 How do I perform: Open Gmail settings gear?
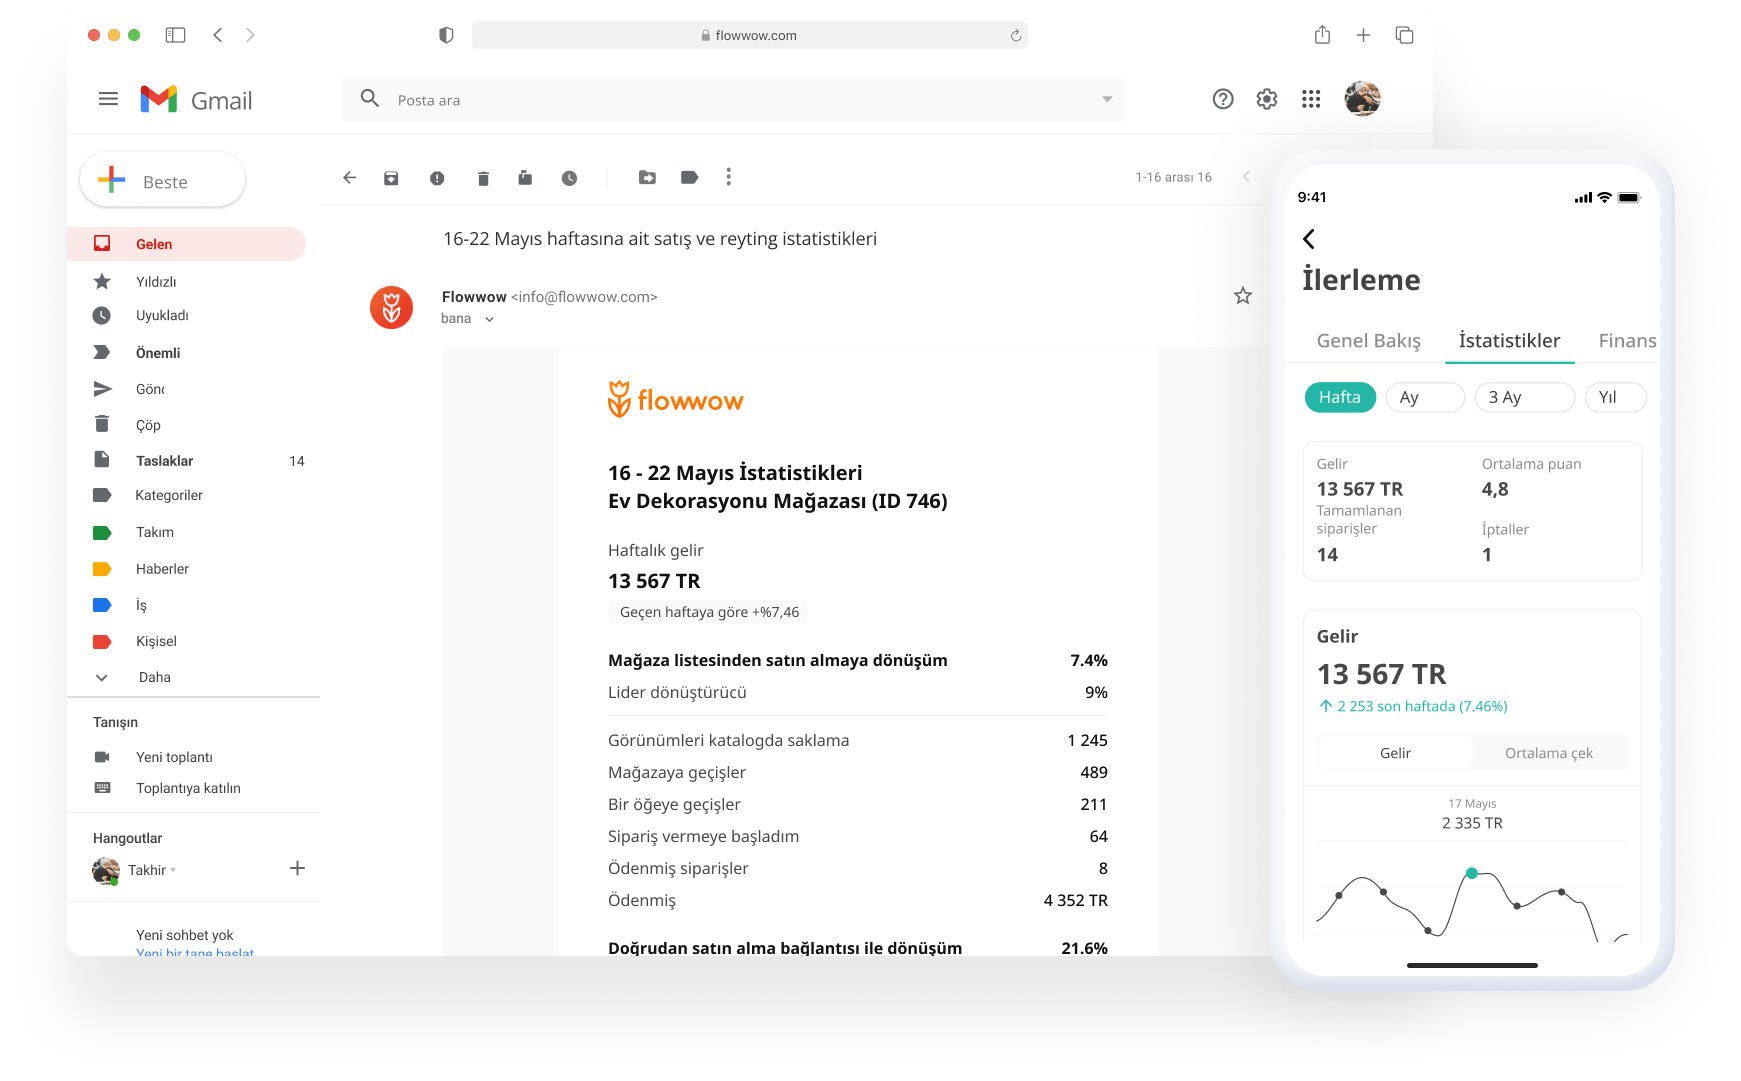pos(1267,99)
